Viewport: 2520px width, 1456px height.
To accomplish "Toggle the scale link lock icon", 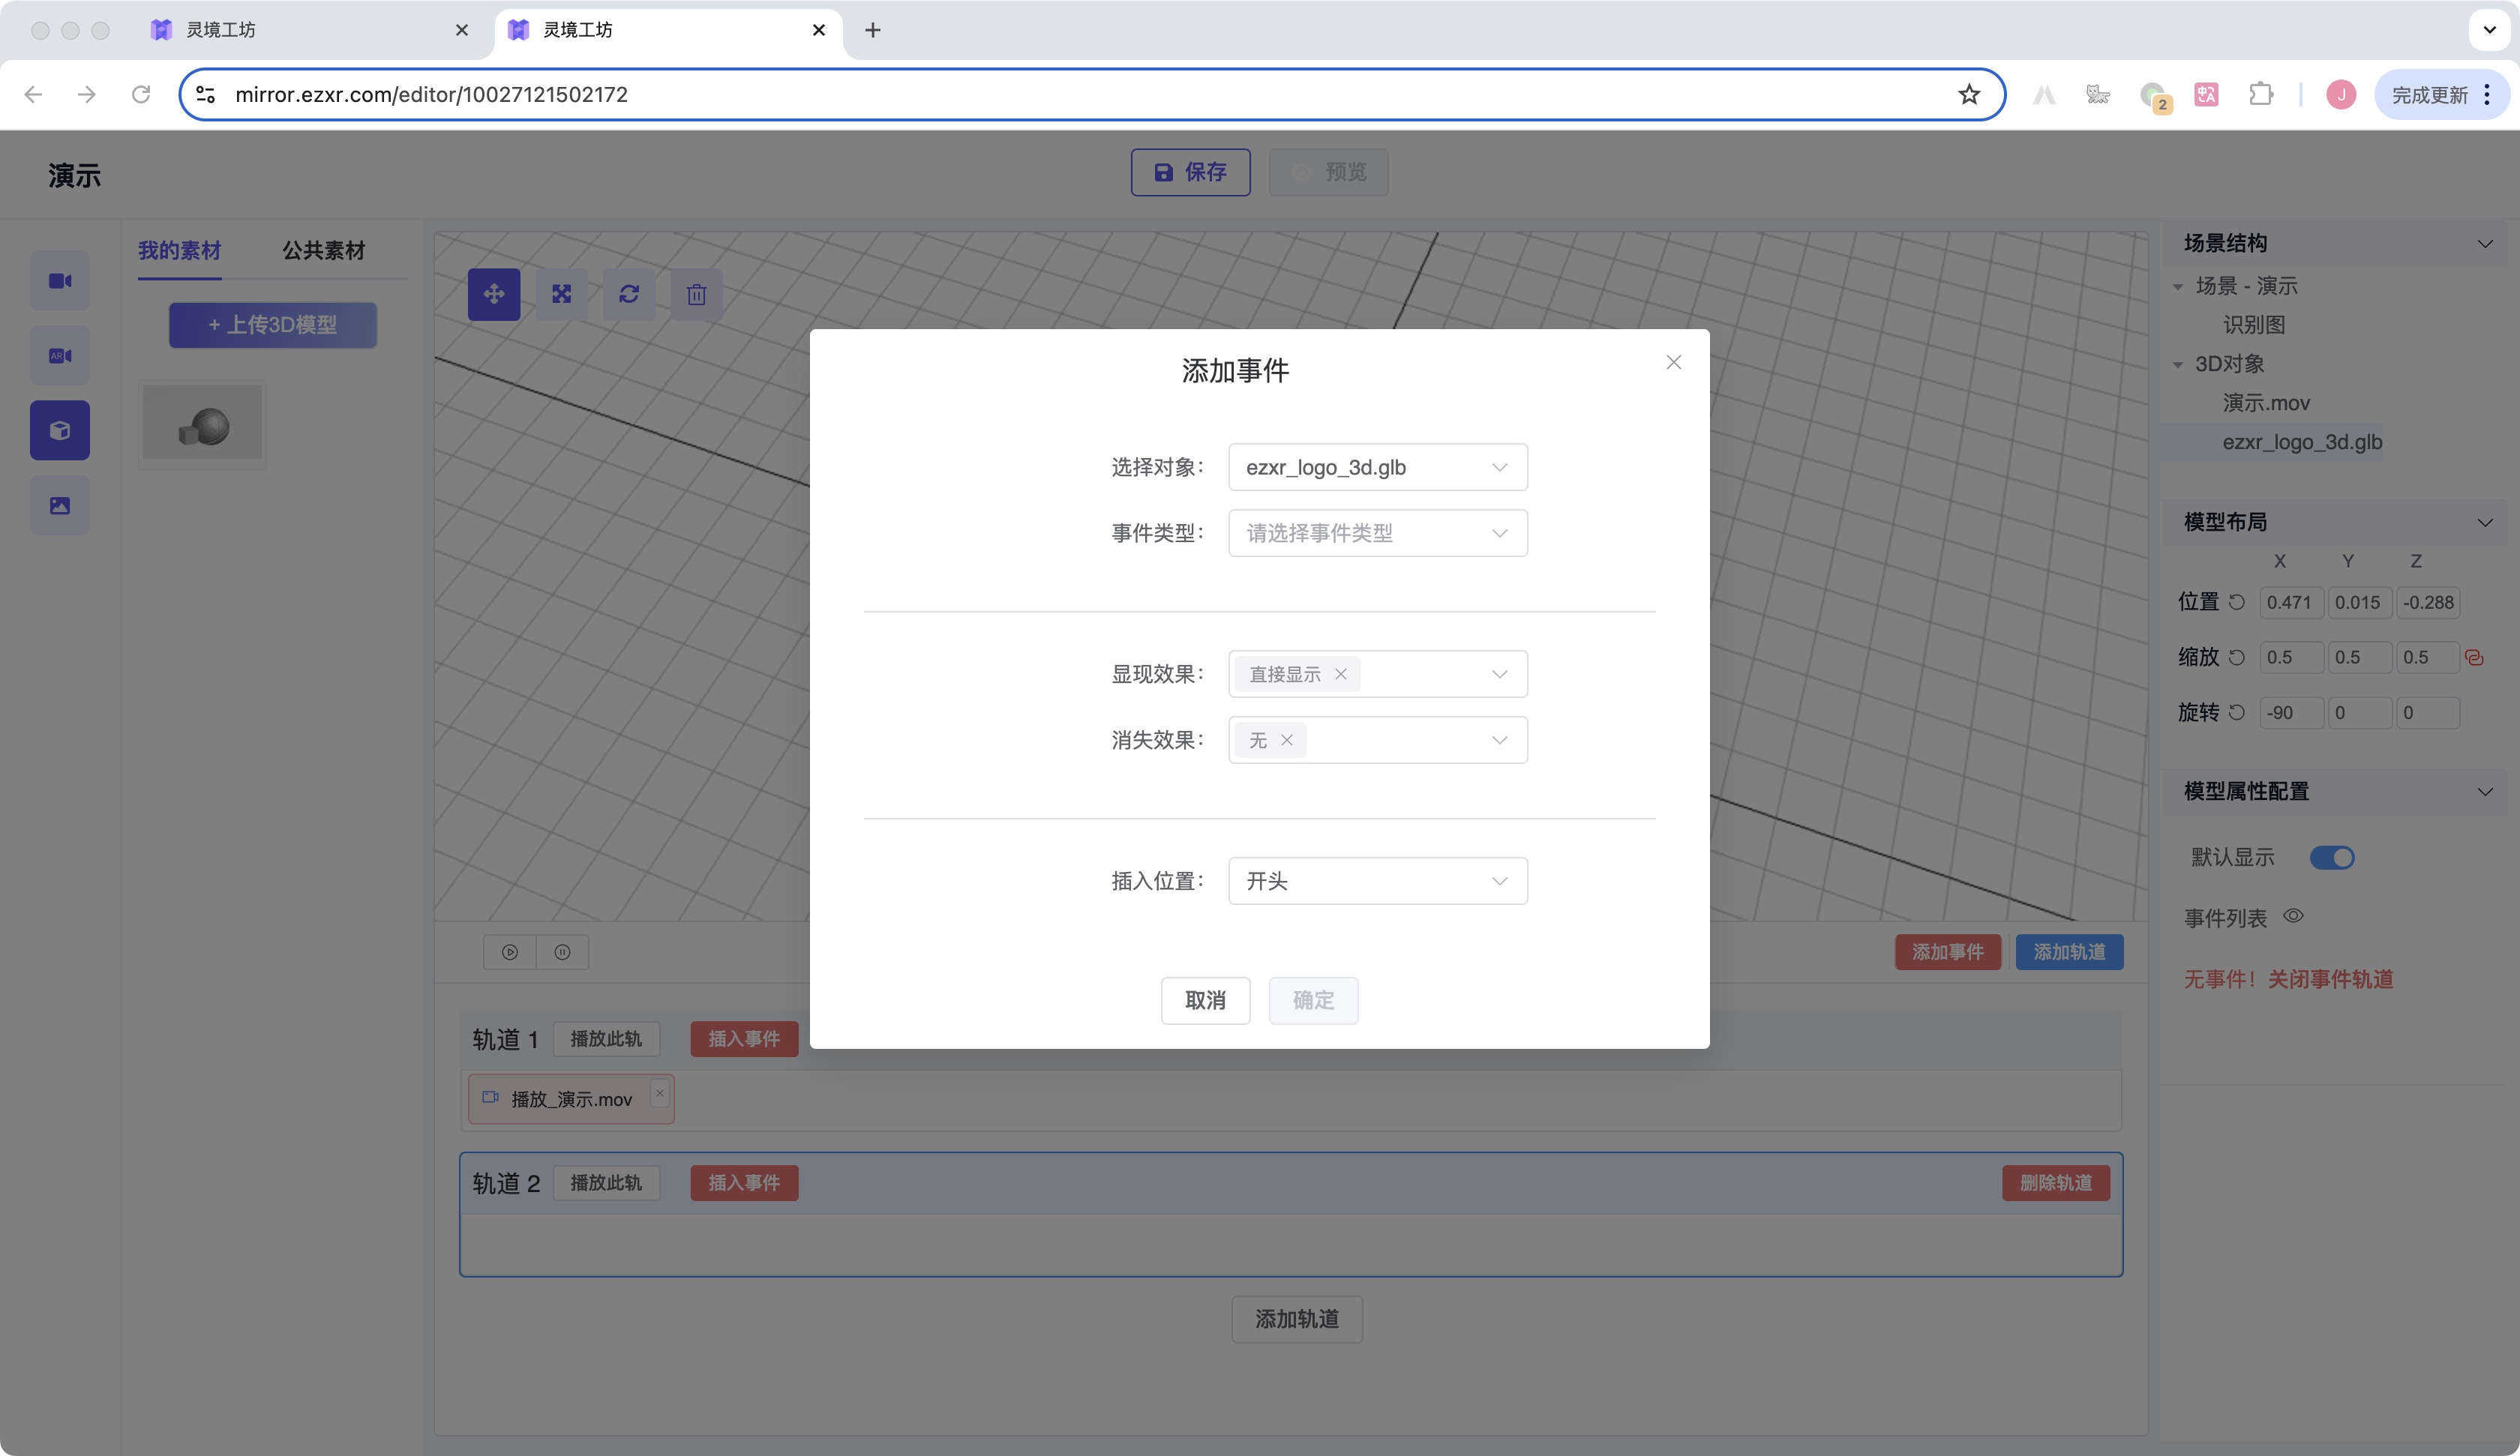I will [x=2475, y=658].
